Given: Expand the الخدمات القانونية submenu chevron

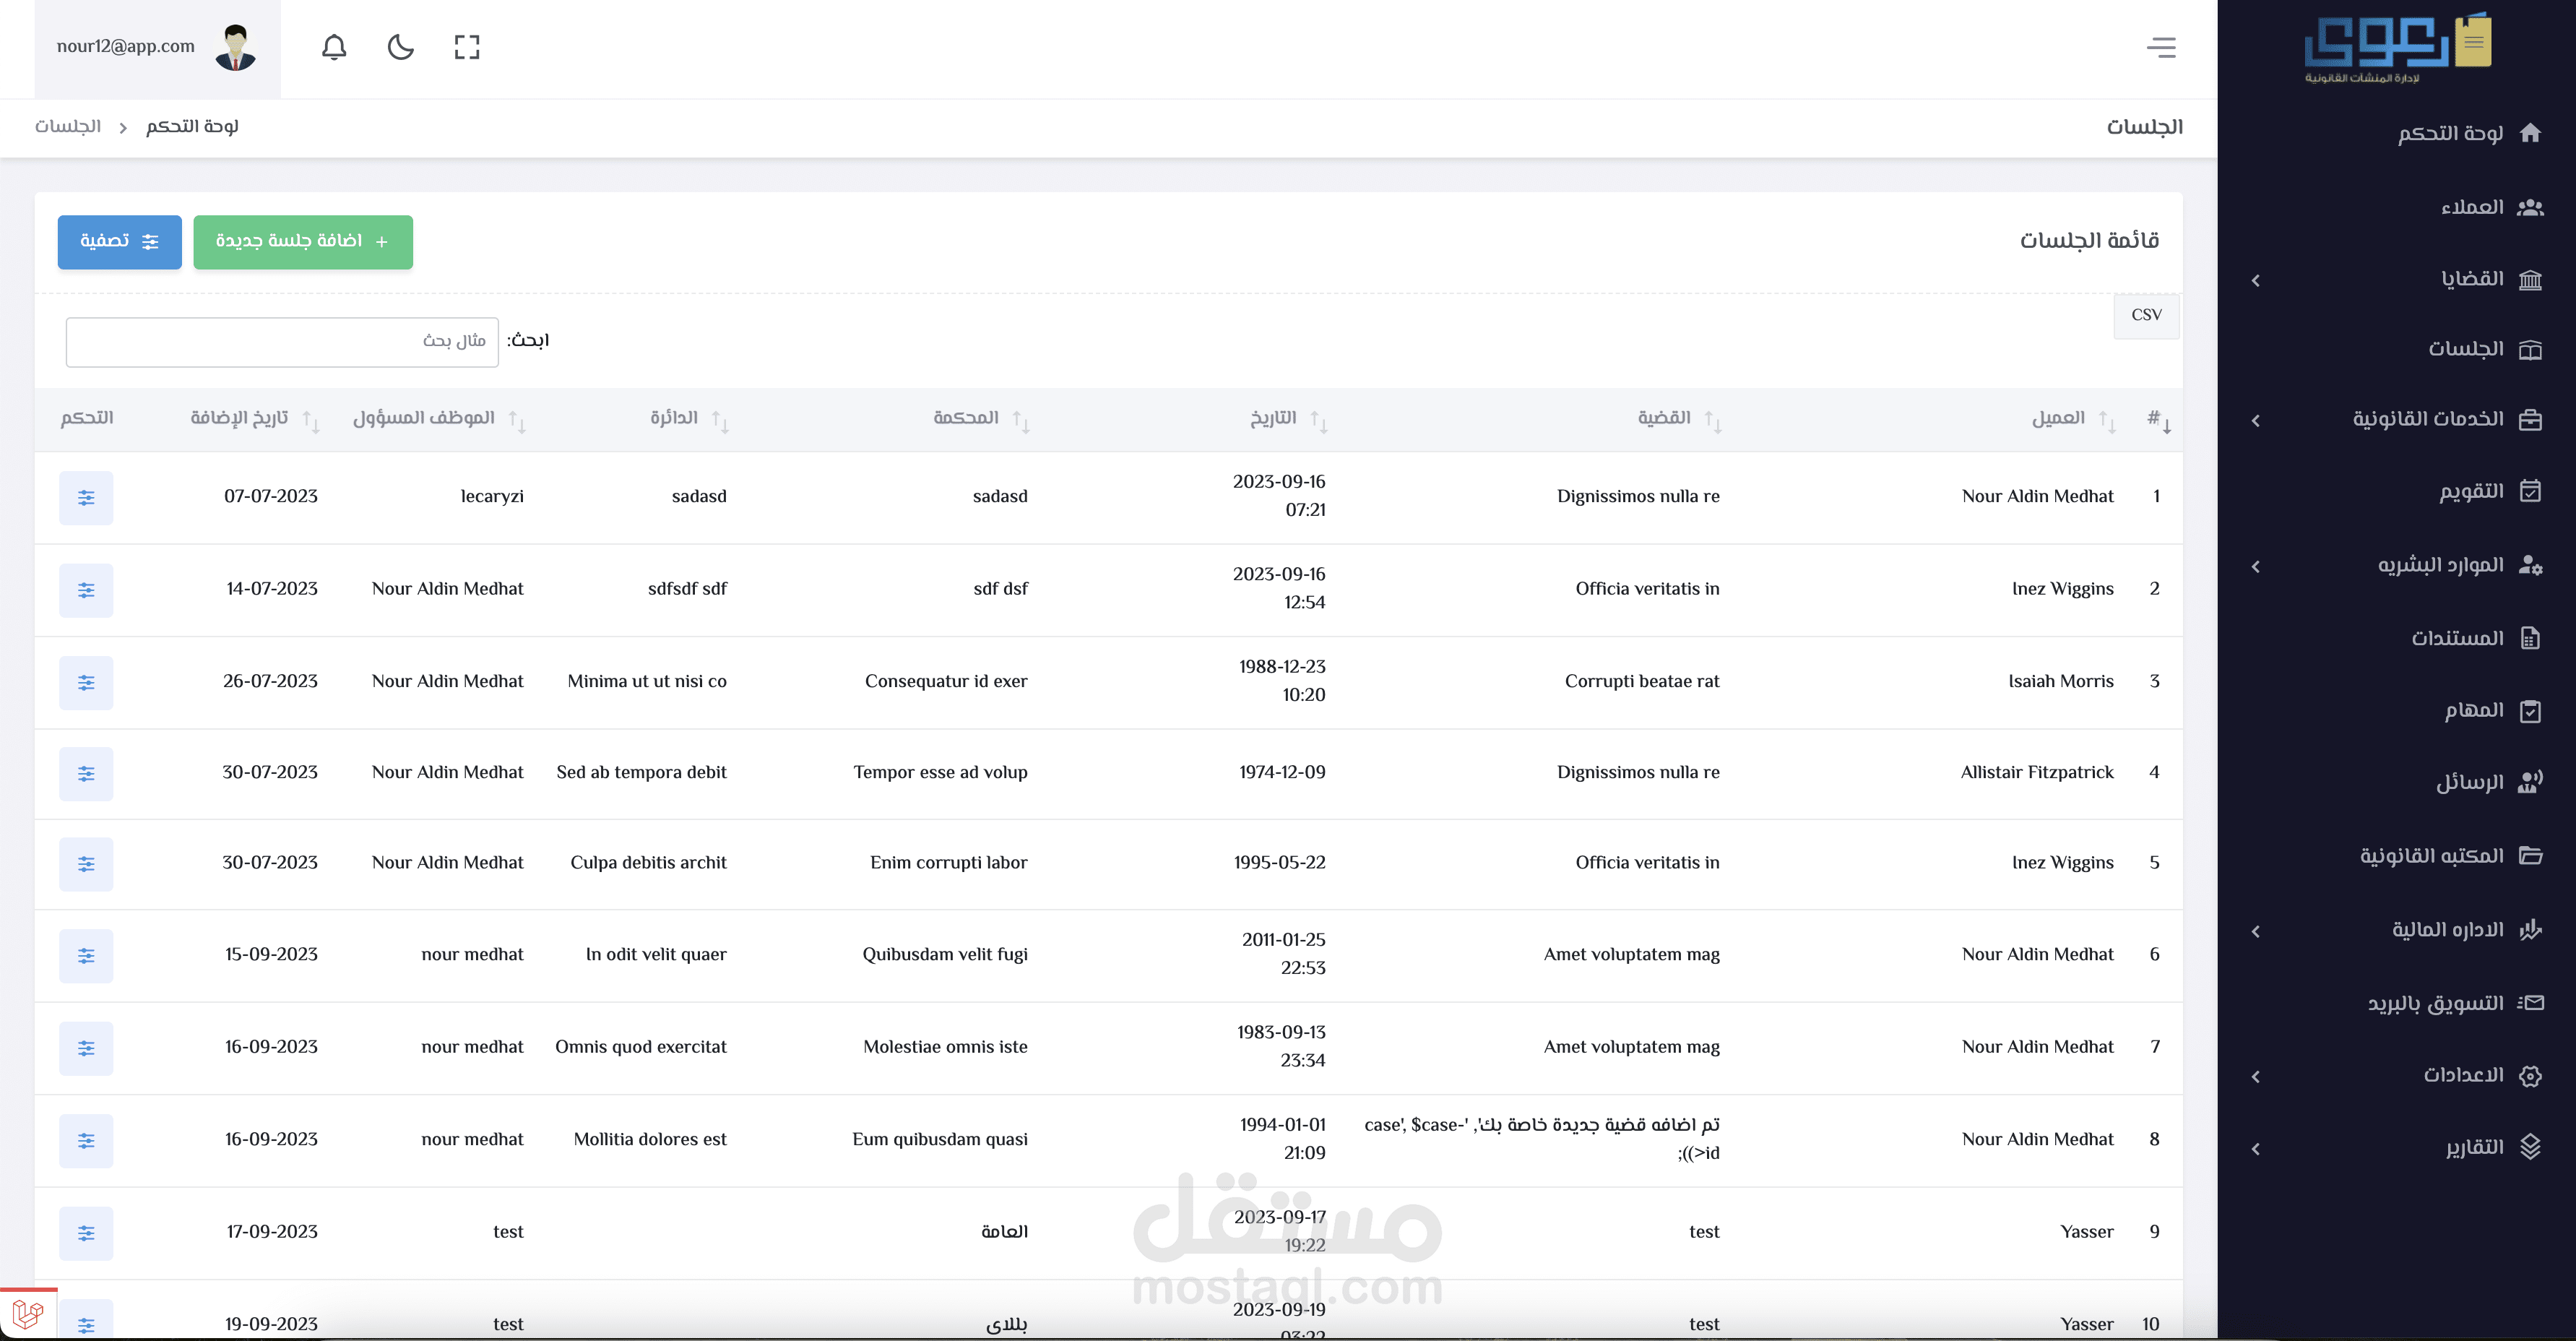Looking at the screenshot, I should tap(2256, 421).
